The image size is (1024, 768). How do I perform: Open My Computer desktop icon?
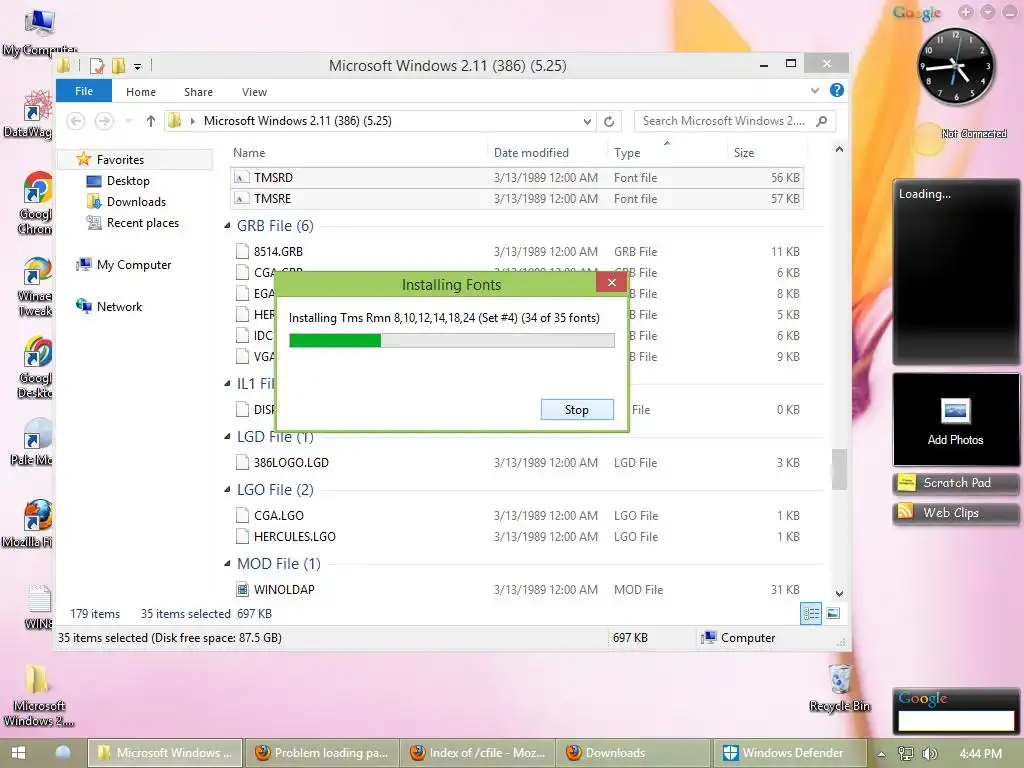pyautogui.click(x=39, y=33)
